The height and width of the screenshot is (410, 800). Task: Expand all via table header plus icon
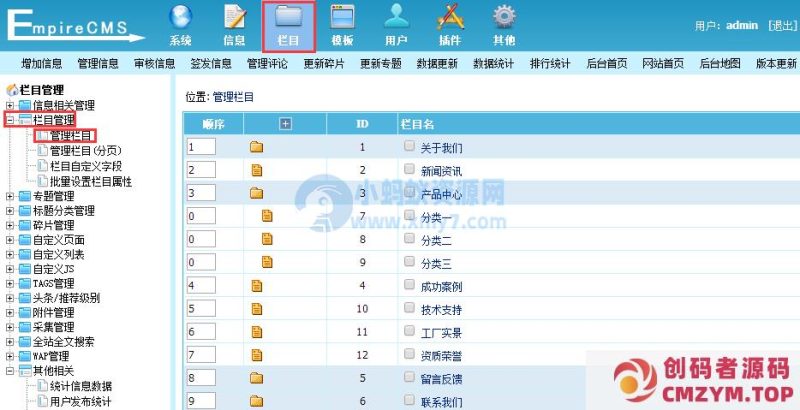coord(286,124)
